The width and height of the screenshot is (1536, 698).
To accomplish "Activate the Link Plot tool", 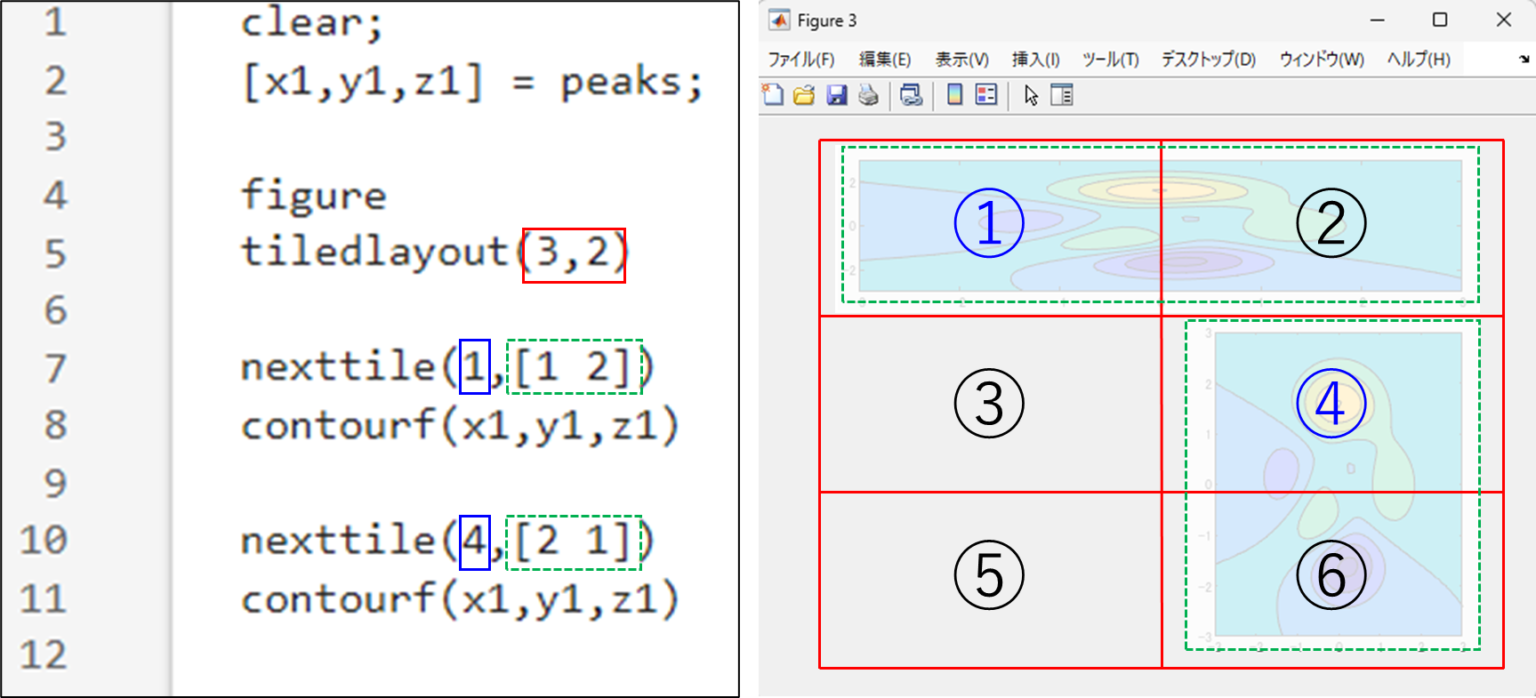I will tap(910, 95).
